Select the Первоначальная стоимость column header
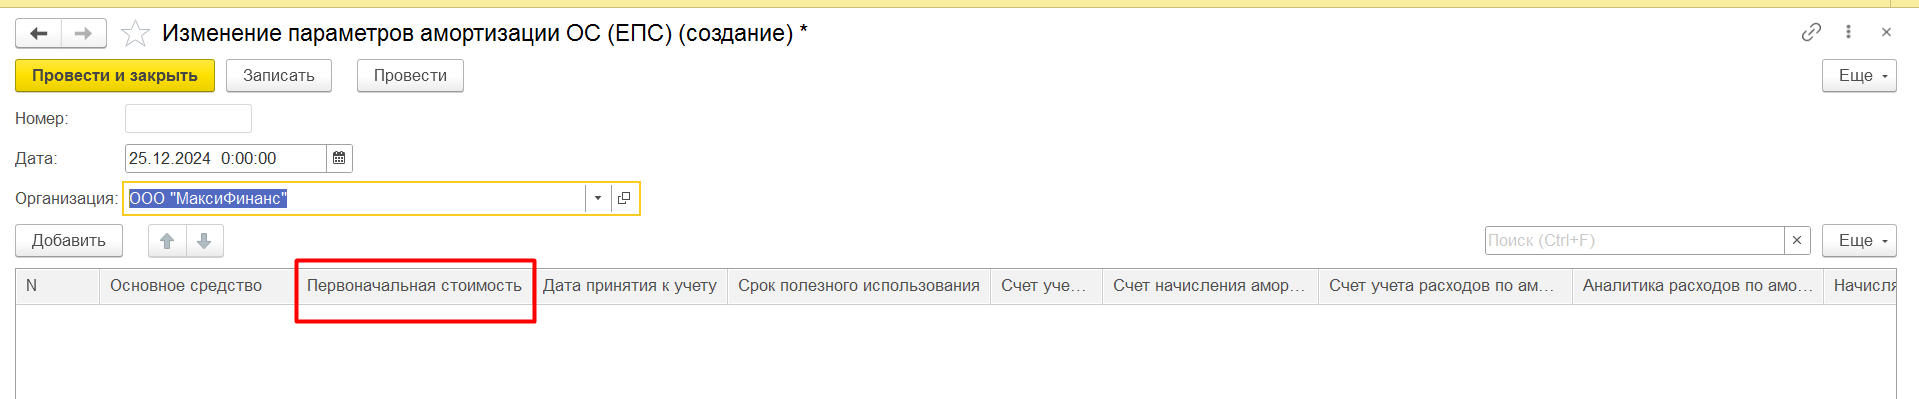 point(414,286)
